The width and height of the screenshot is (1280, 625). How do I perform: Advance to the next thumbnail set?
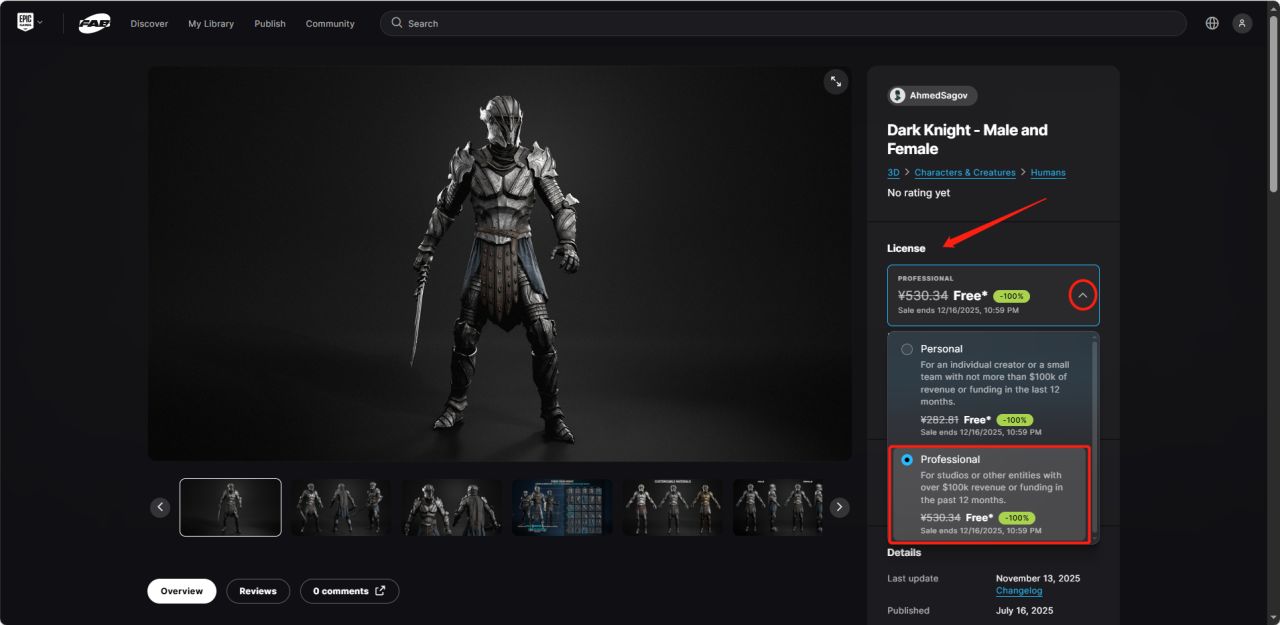tap(840, 507)
